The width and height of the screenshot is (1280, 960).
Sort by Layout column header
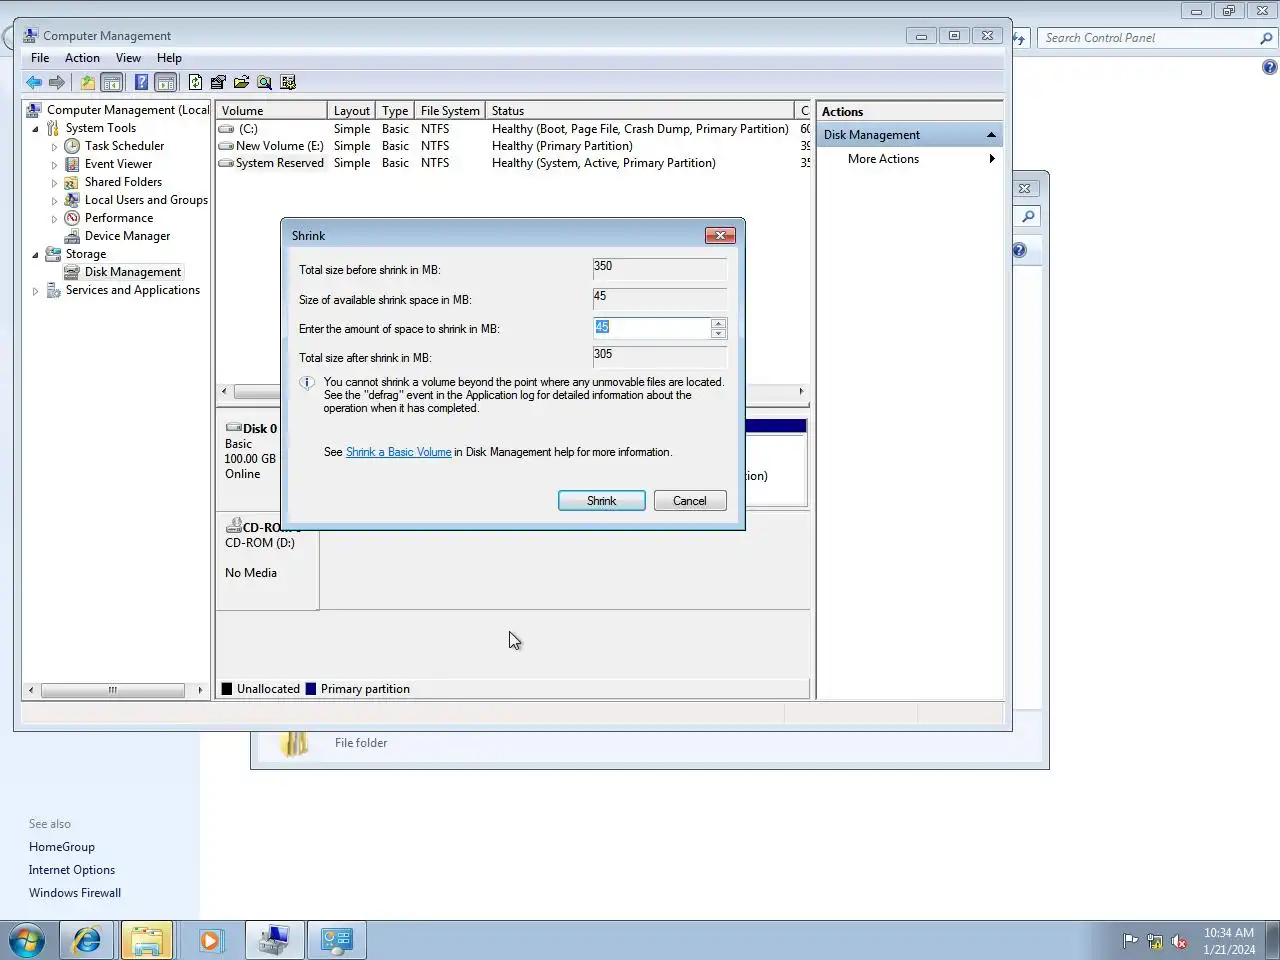pos(352,111)
